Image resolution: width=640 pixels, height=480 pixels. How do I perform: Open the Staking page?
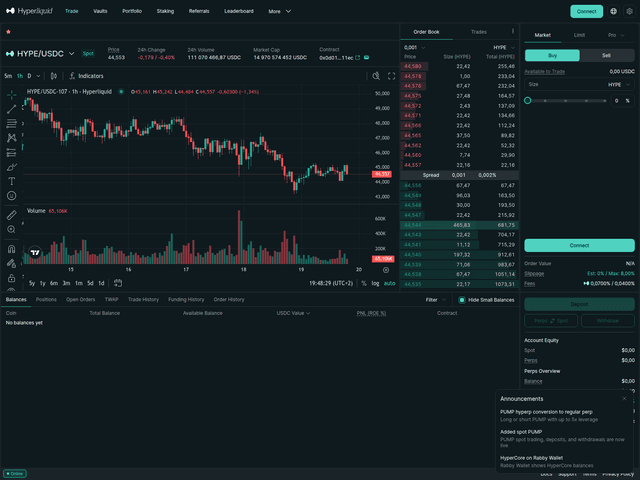click(x=165, y=11)
